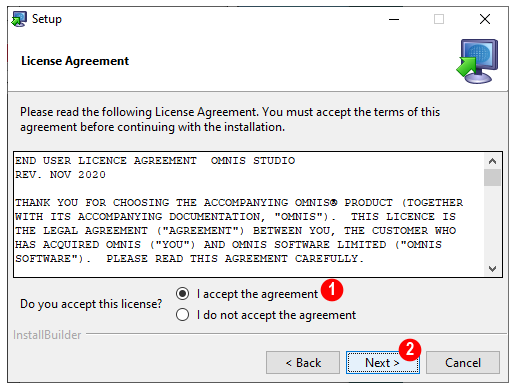Click the I accept the agreement label text

click(257, 294)
